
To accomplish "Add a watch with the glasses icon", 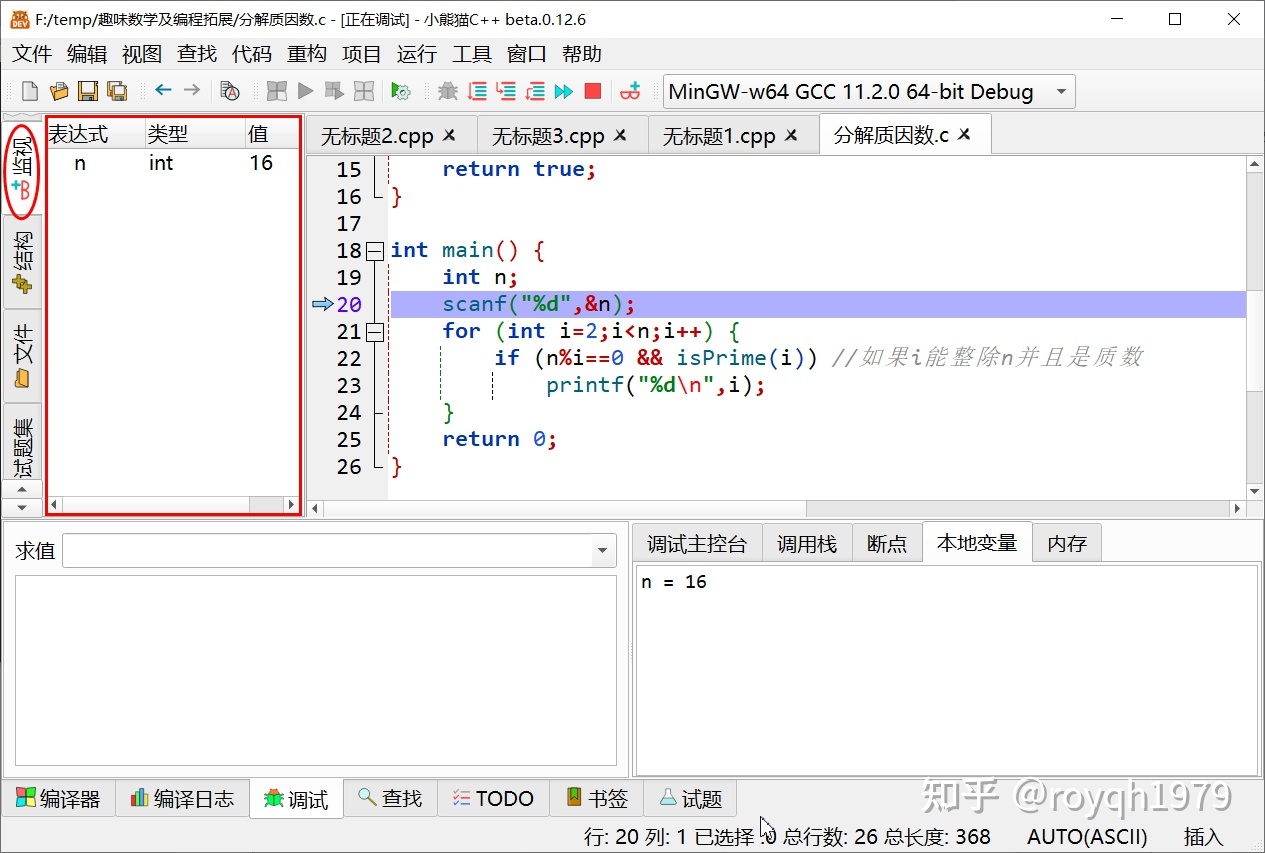I will (630, 91).
